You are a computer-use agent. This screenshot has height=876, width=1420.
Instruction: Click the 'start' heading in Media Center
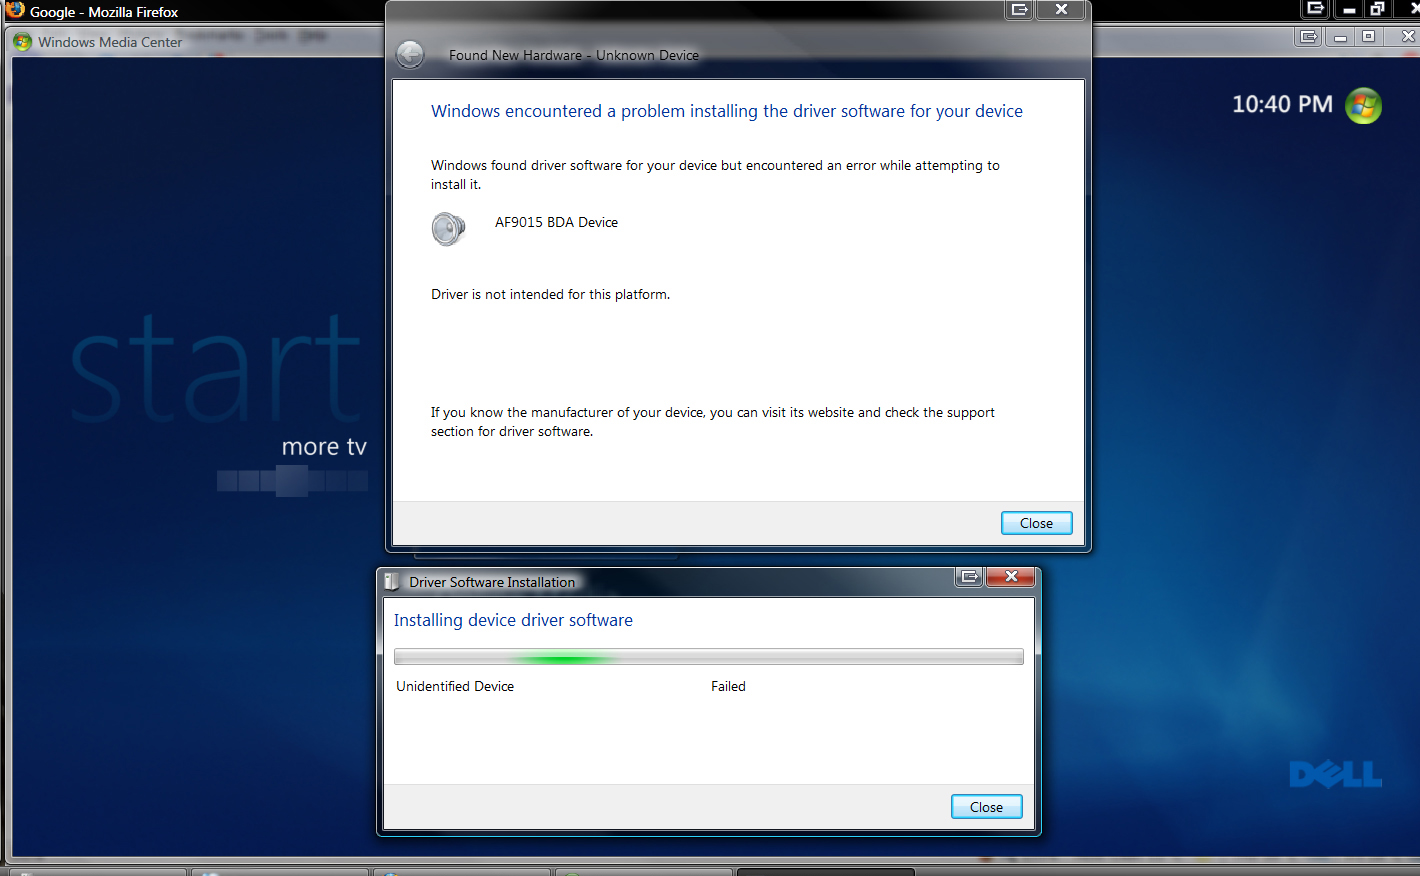[215, 369]
